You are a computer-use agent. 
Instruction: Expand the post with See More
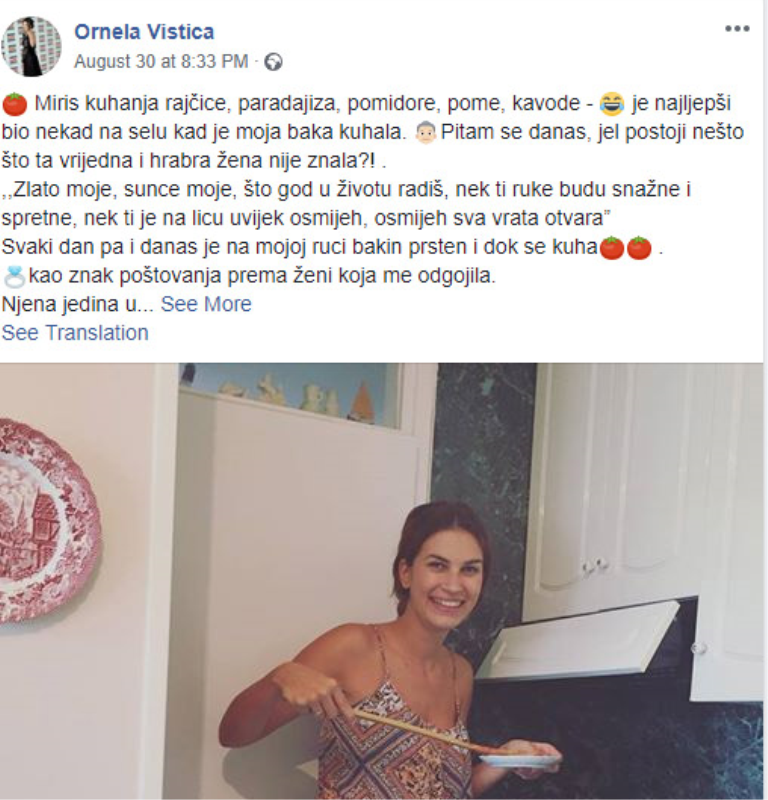[x=206, y=304]
